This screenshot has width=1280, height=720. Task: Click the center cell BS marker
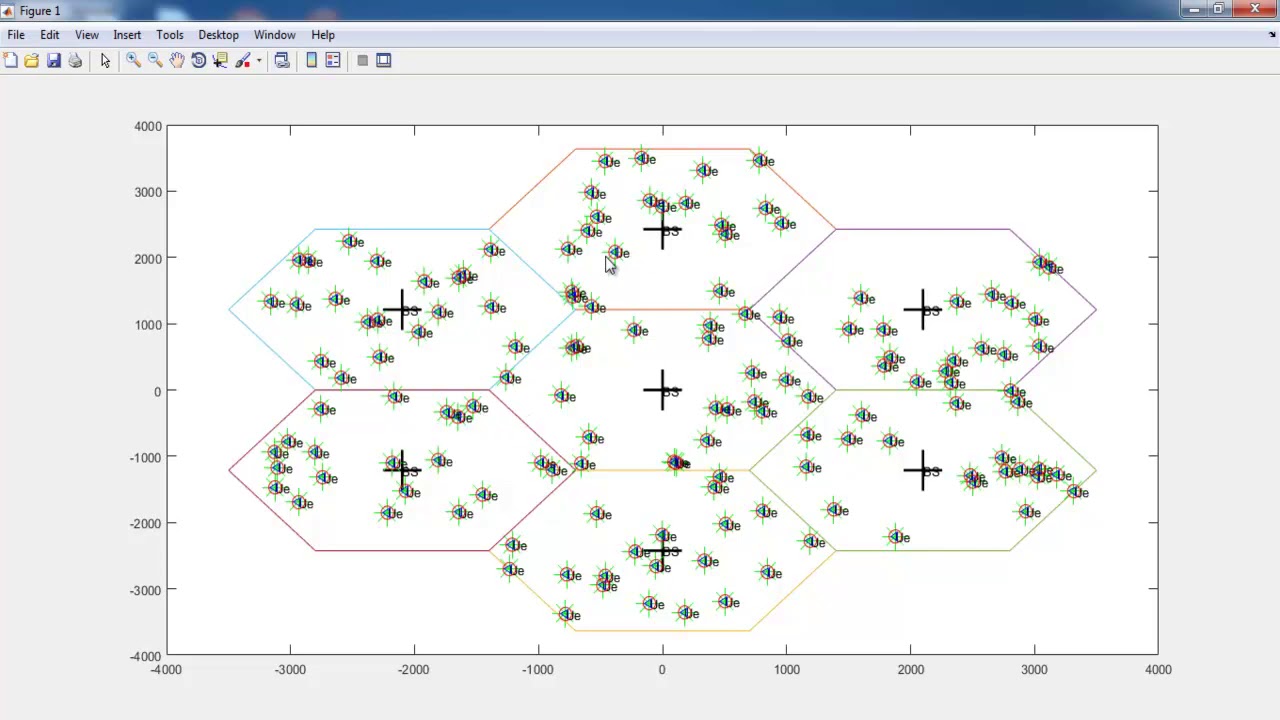[x=662, y=390]
